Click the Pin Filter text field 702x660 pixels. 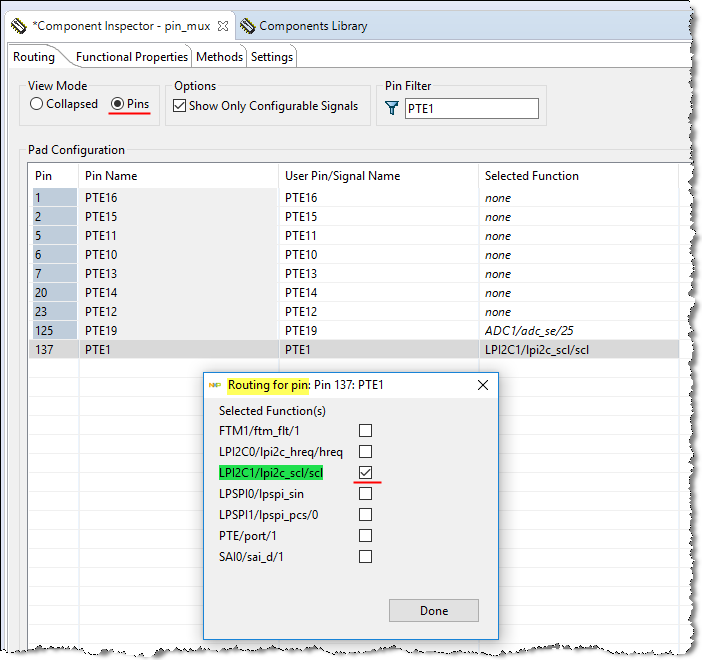tap(472, 108)
